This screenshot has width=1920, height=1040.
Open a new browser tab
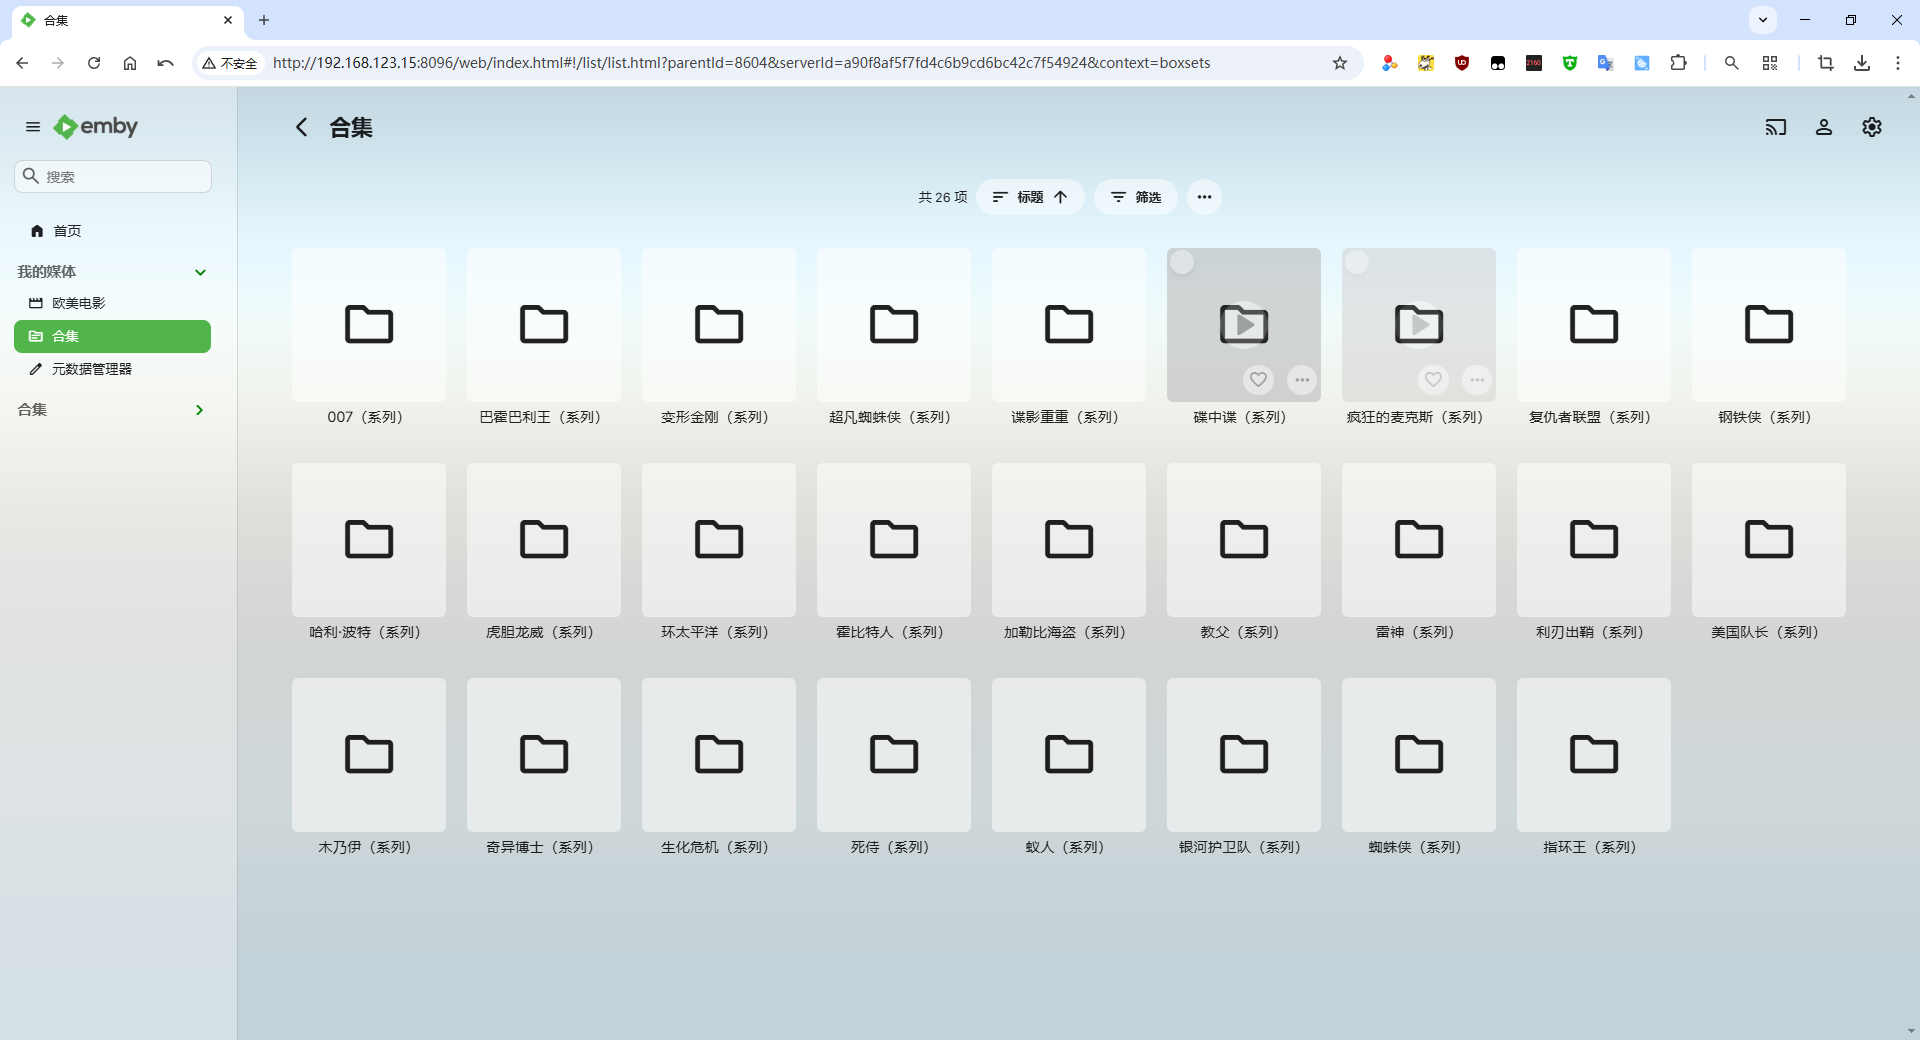point(264,20)
